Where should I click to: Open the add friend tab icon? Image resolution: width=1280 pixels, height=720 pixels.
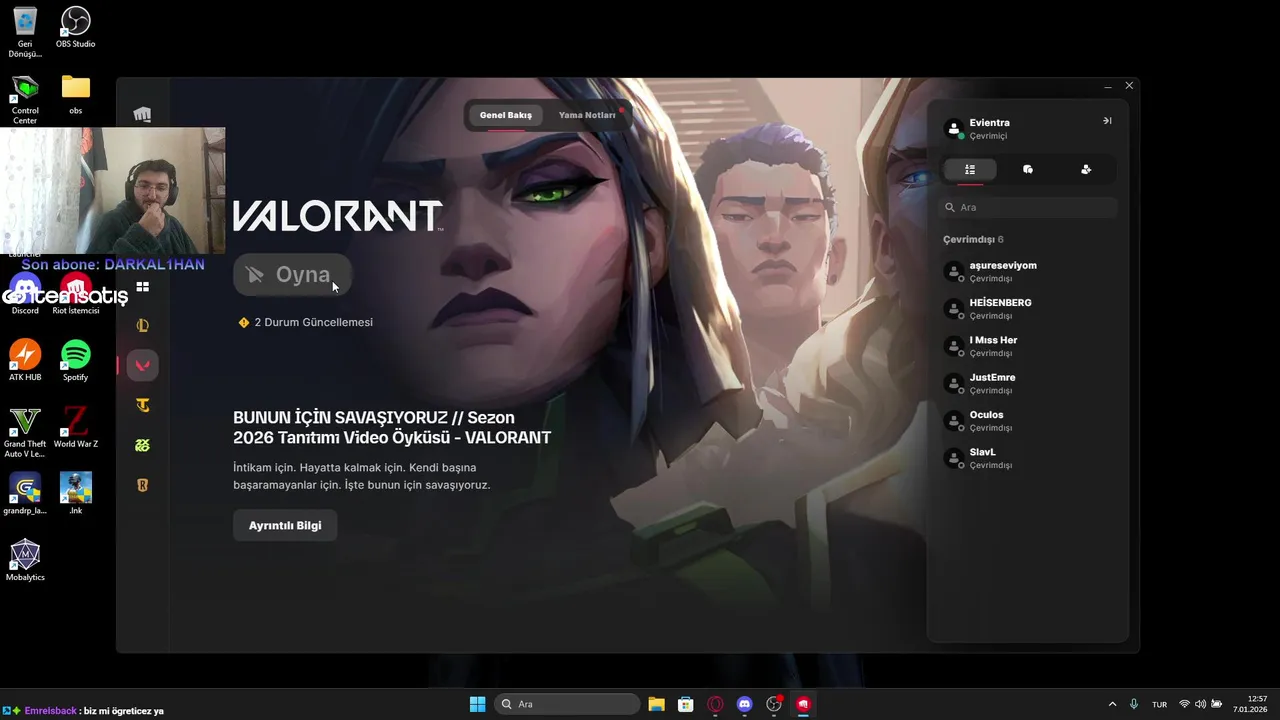coord(1086,170)
